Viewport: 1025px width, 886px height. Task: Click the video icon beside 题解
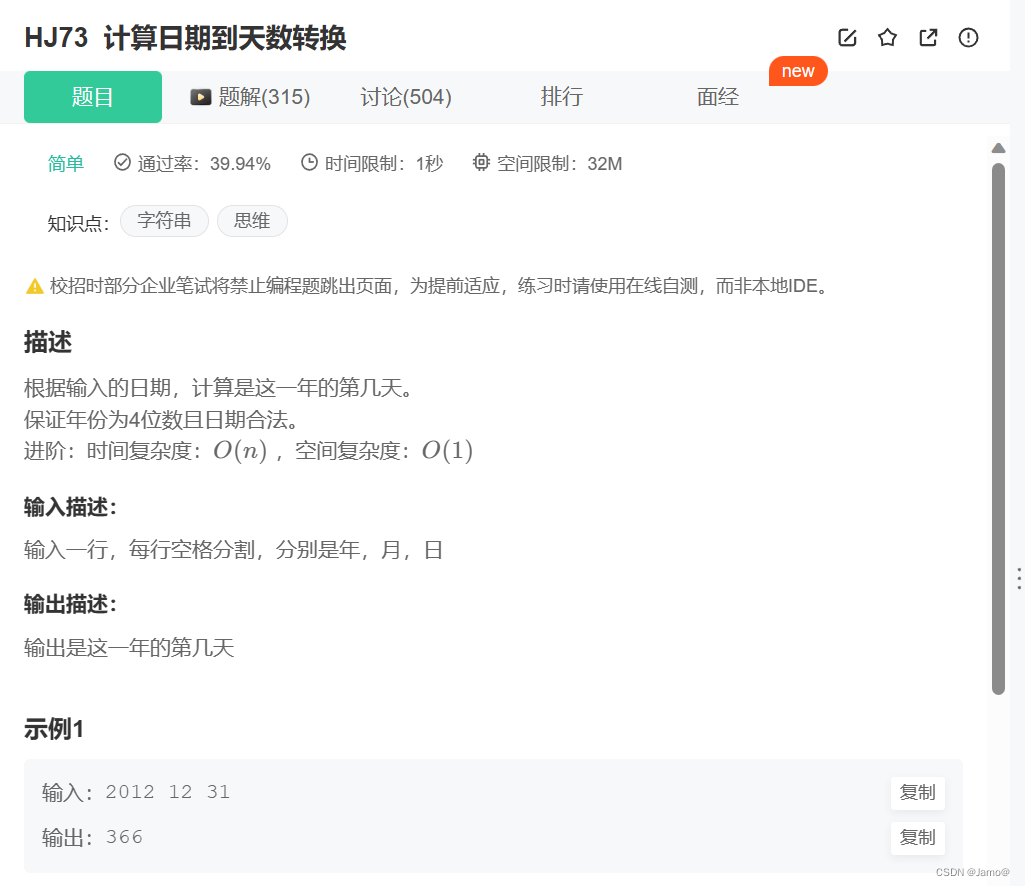pos(201,97)
